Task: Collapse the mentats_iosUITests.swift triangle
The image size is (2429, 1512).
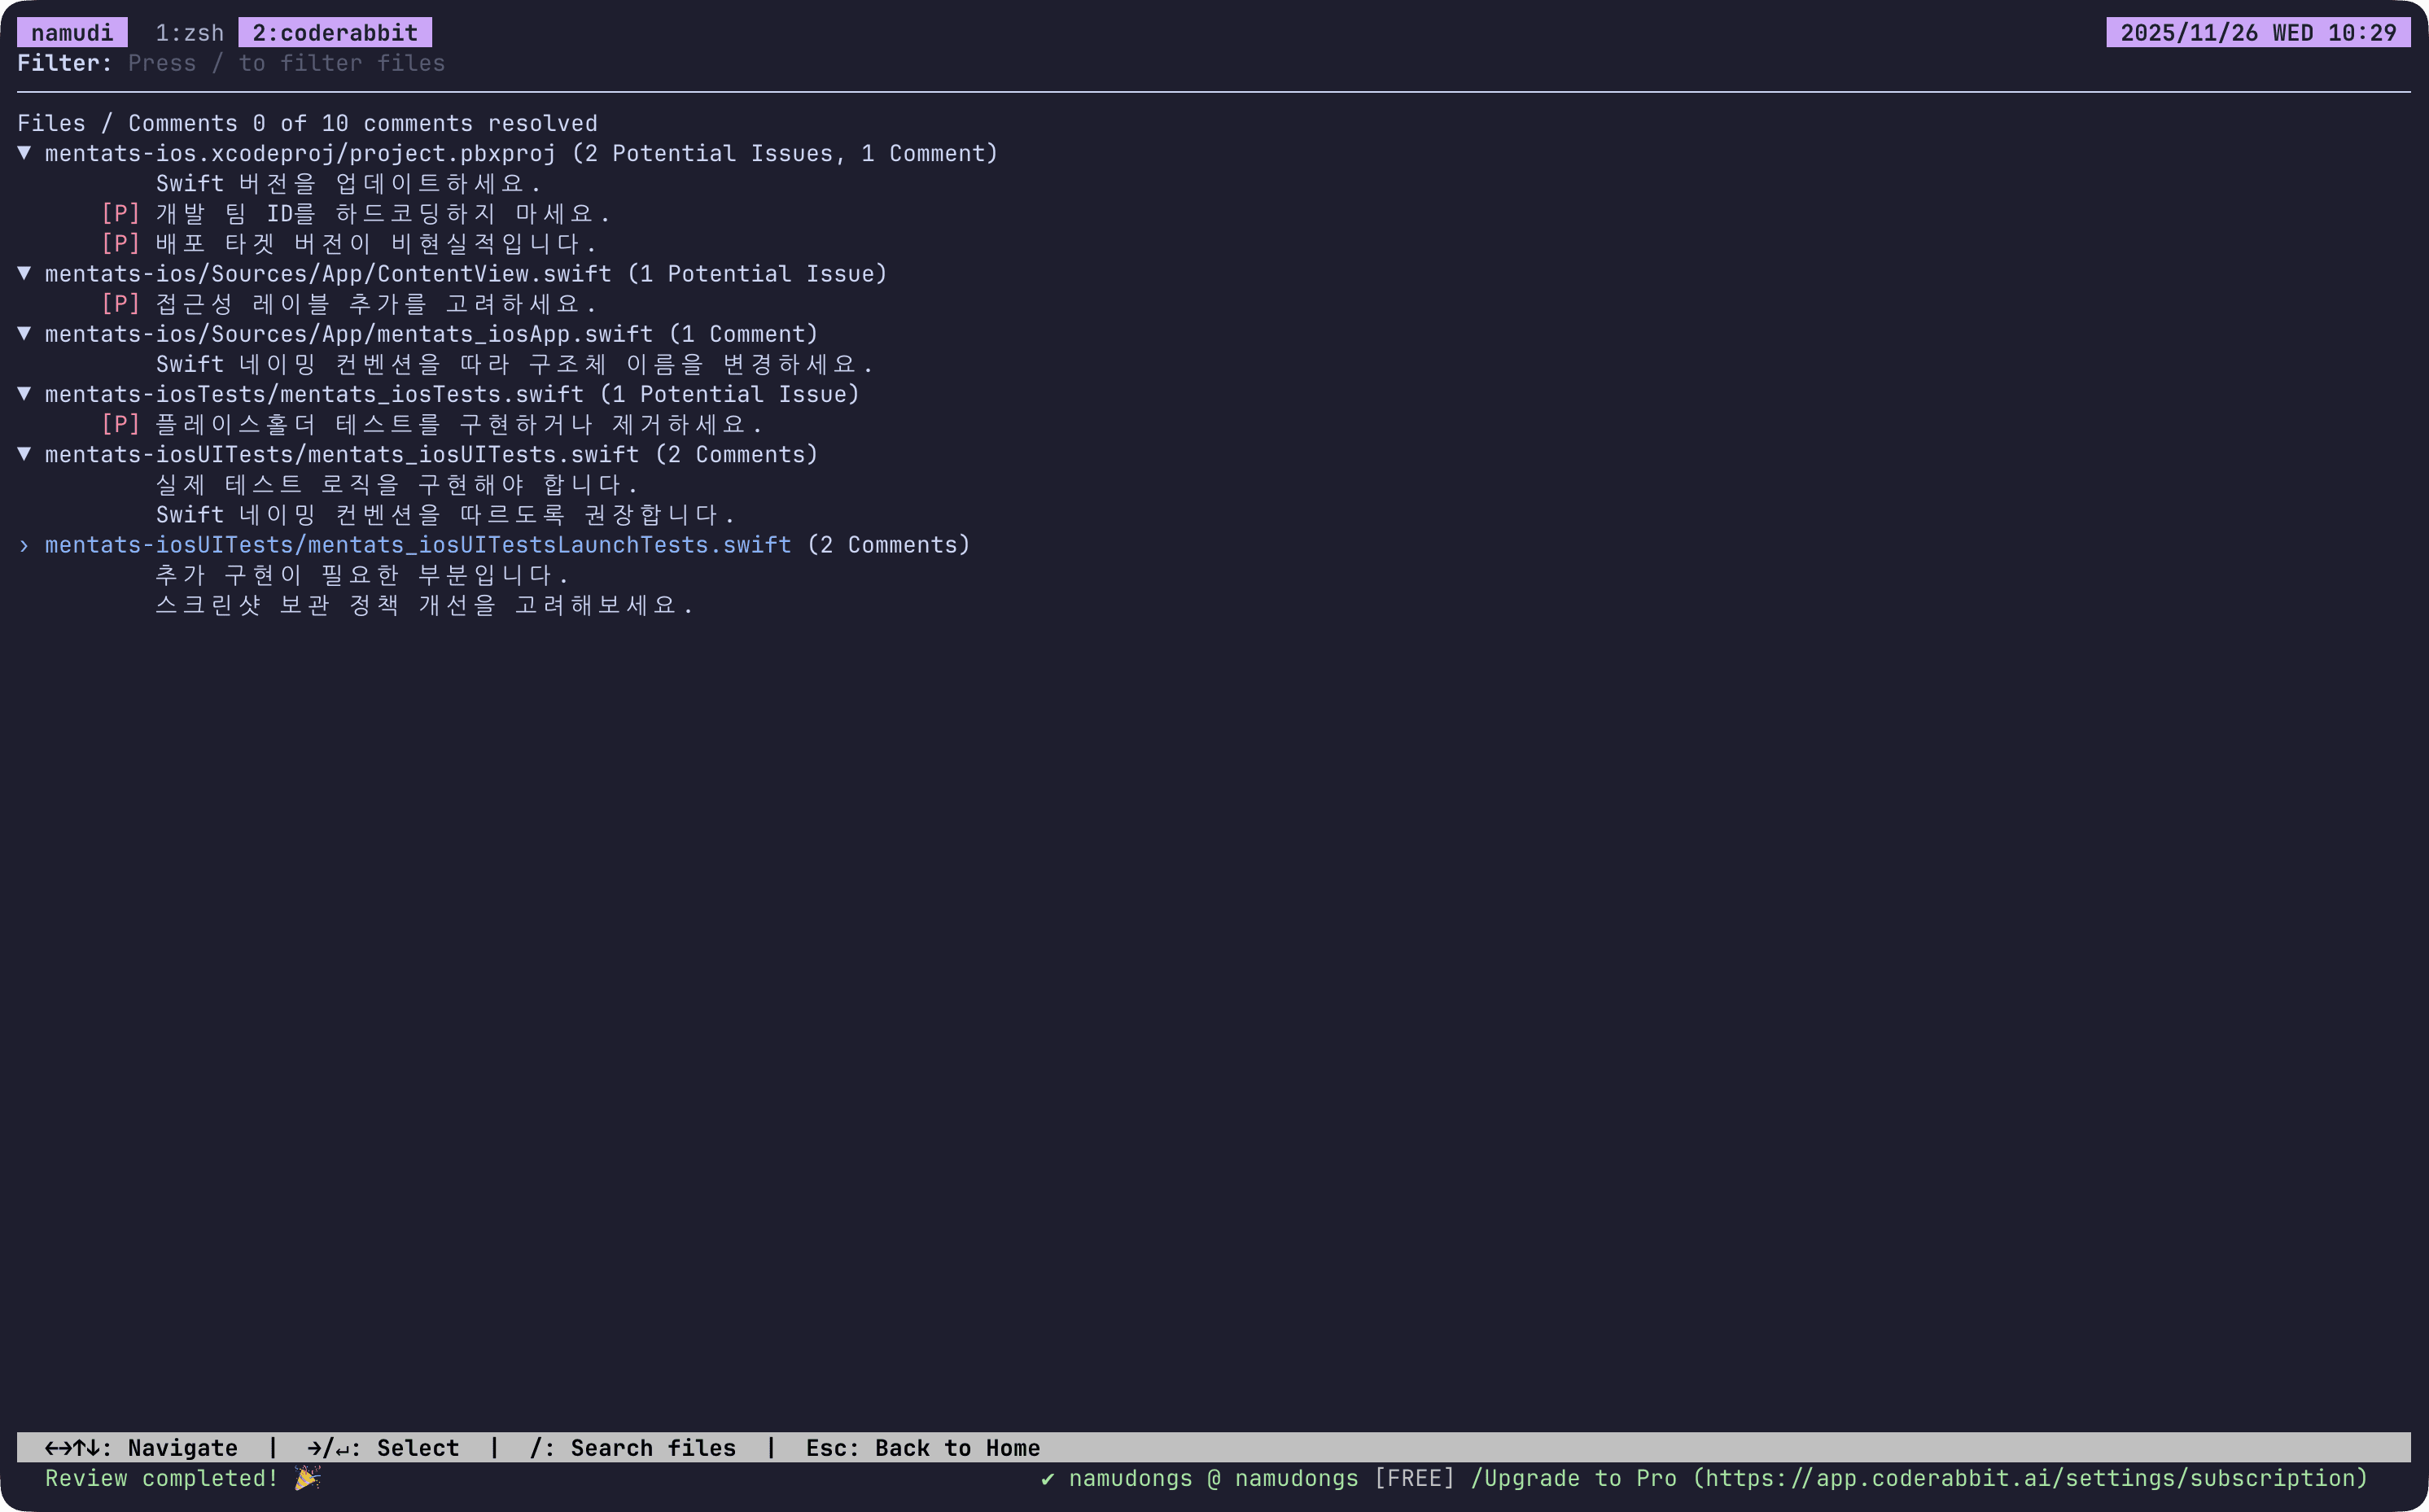Action: click(24, 453)
